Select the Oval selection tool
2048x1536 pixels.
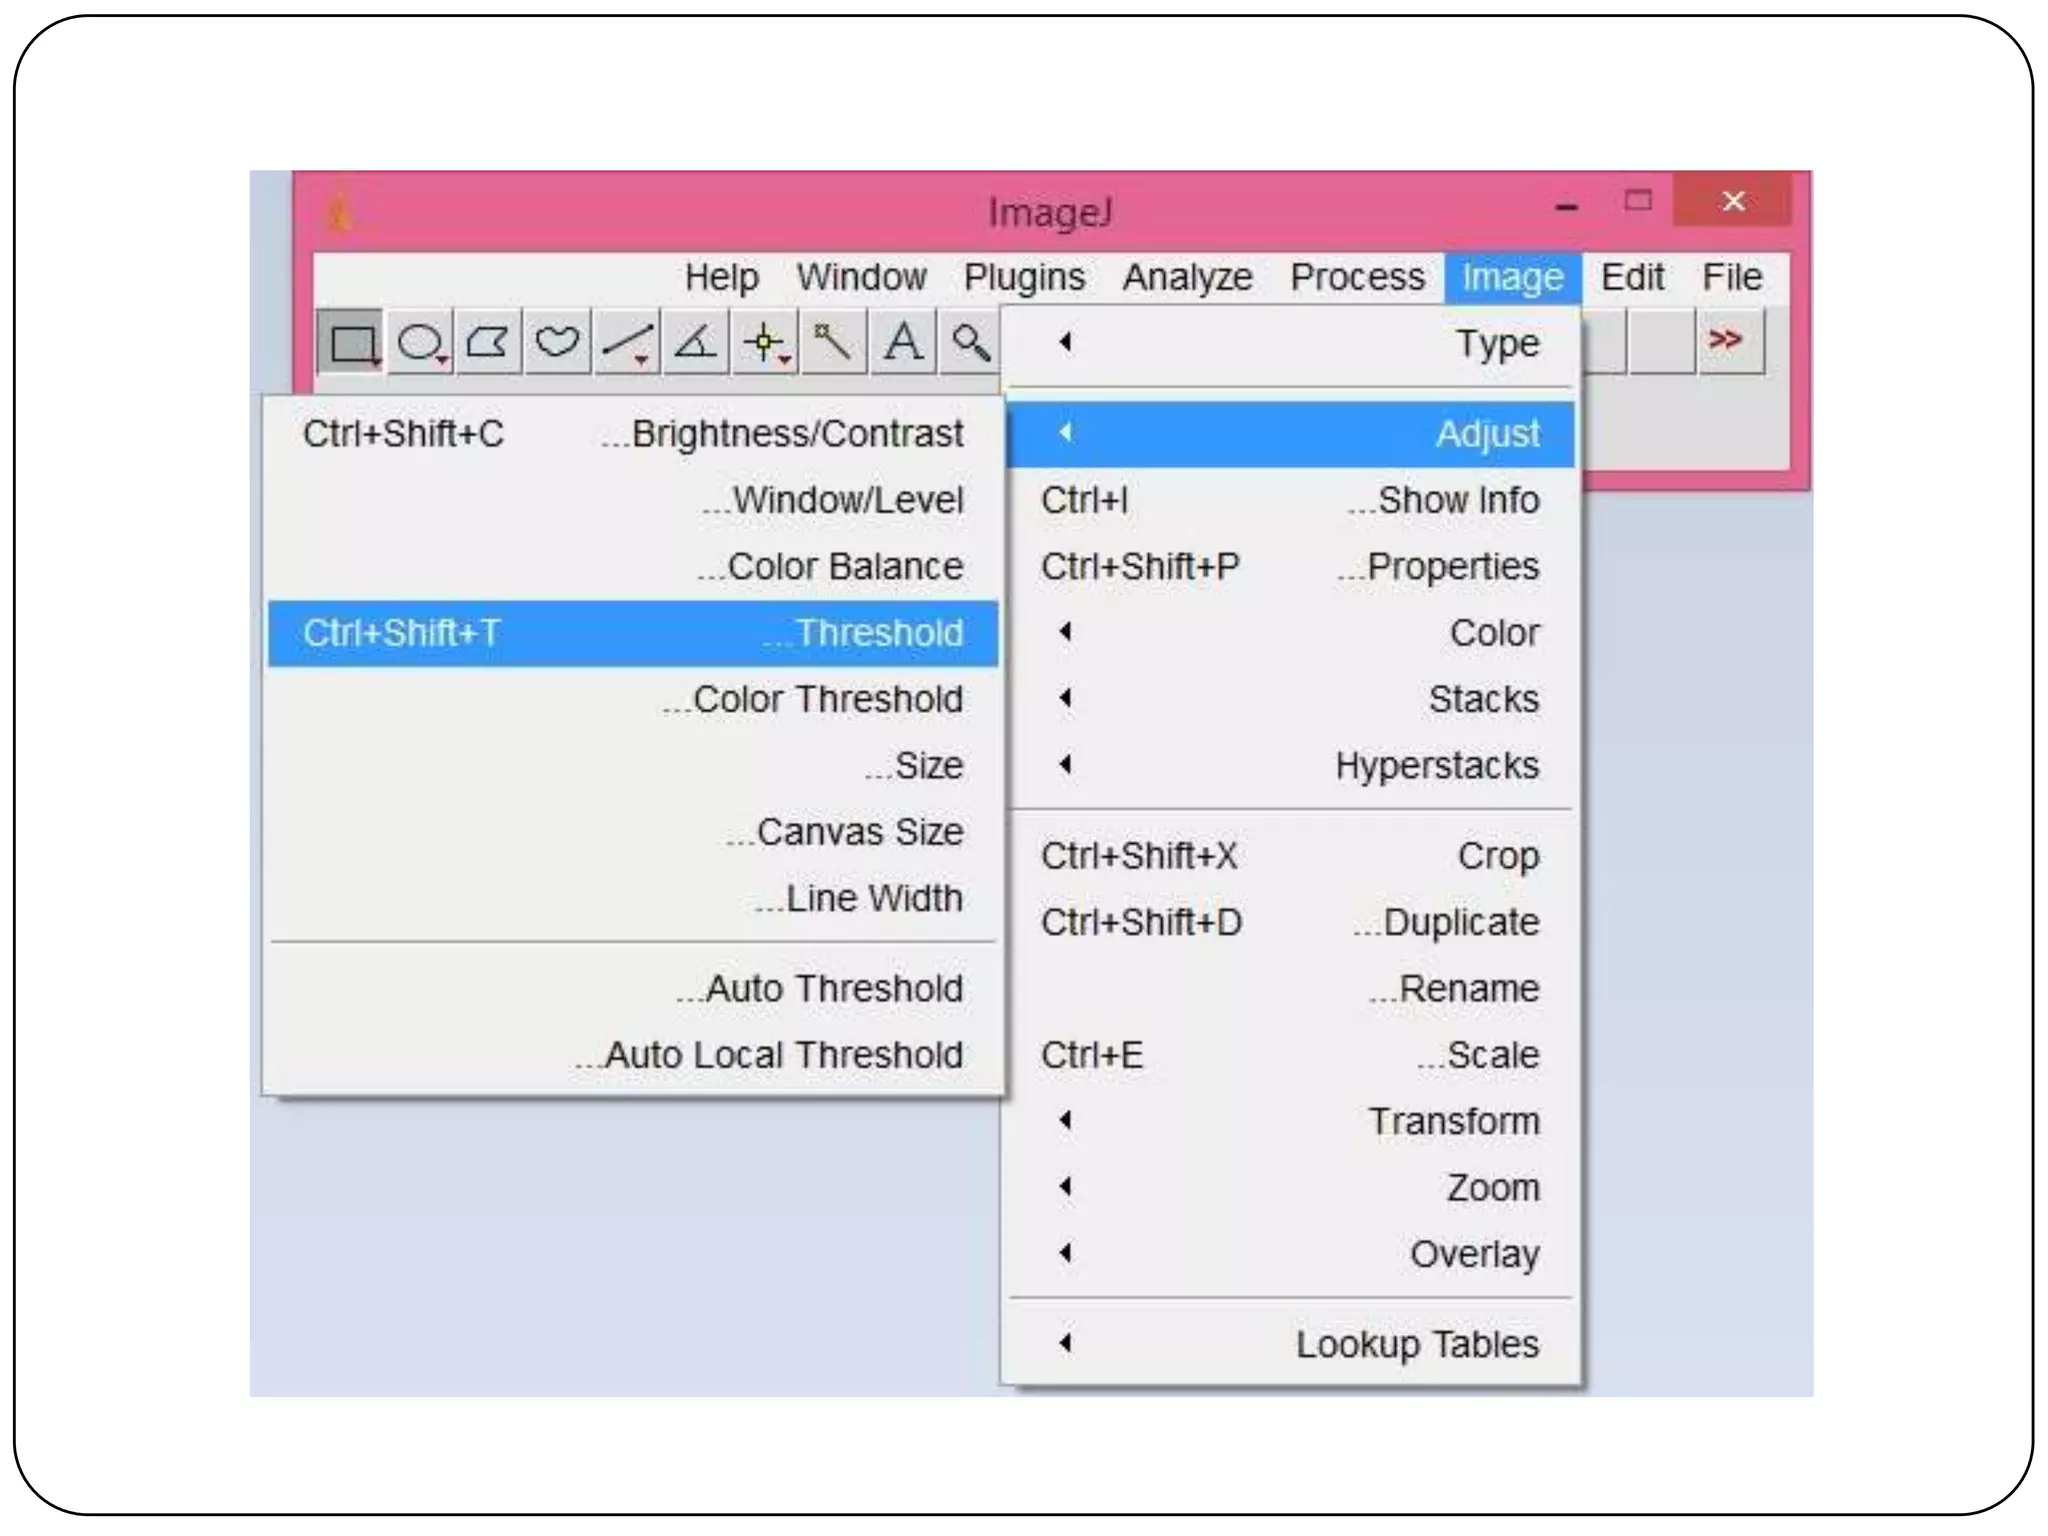pos(420,343)
